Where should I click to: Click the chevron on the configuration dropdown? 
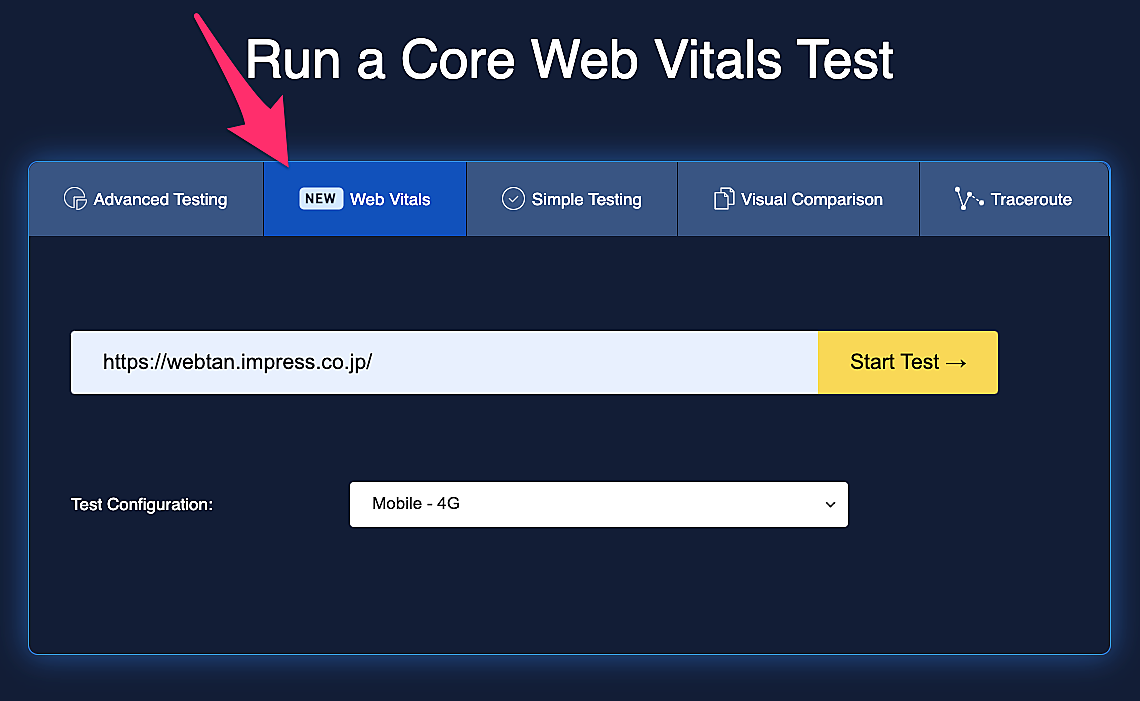point(830,505)
